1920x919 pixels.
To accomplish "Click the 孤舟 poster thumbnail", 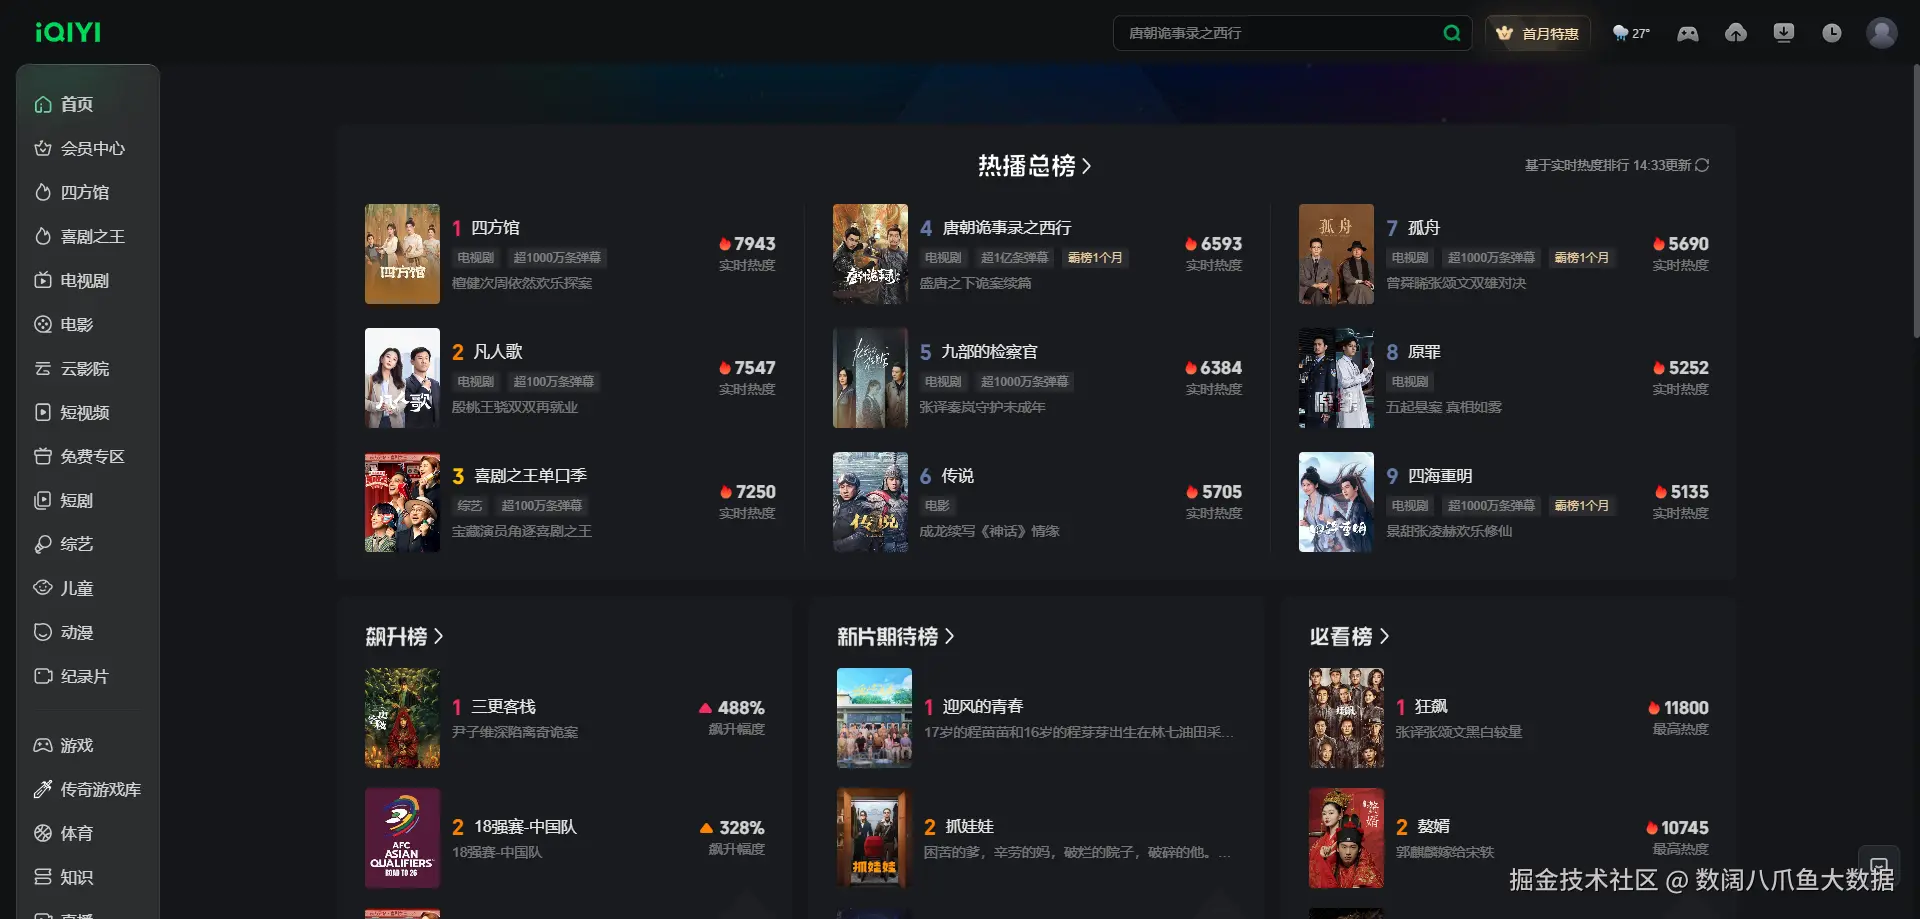I will (1336, 254).
